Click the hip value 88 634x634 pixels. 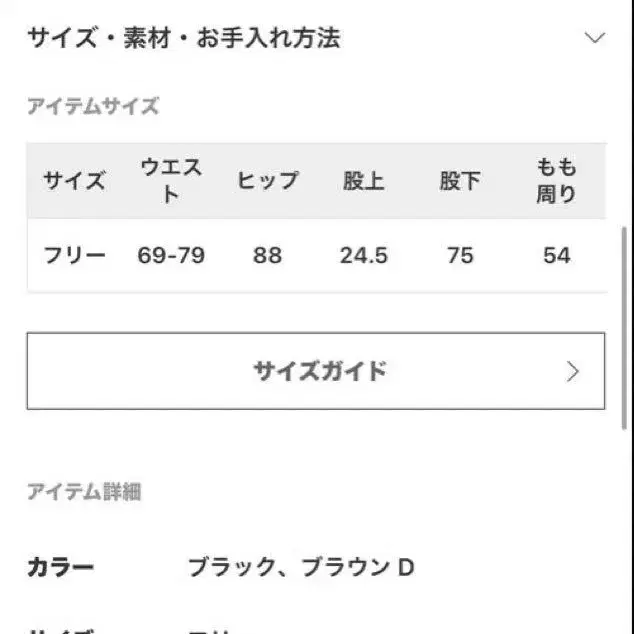267,255
